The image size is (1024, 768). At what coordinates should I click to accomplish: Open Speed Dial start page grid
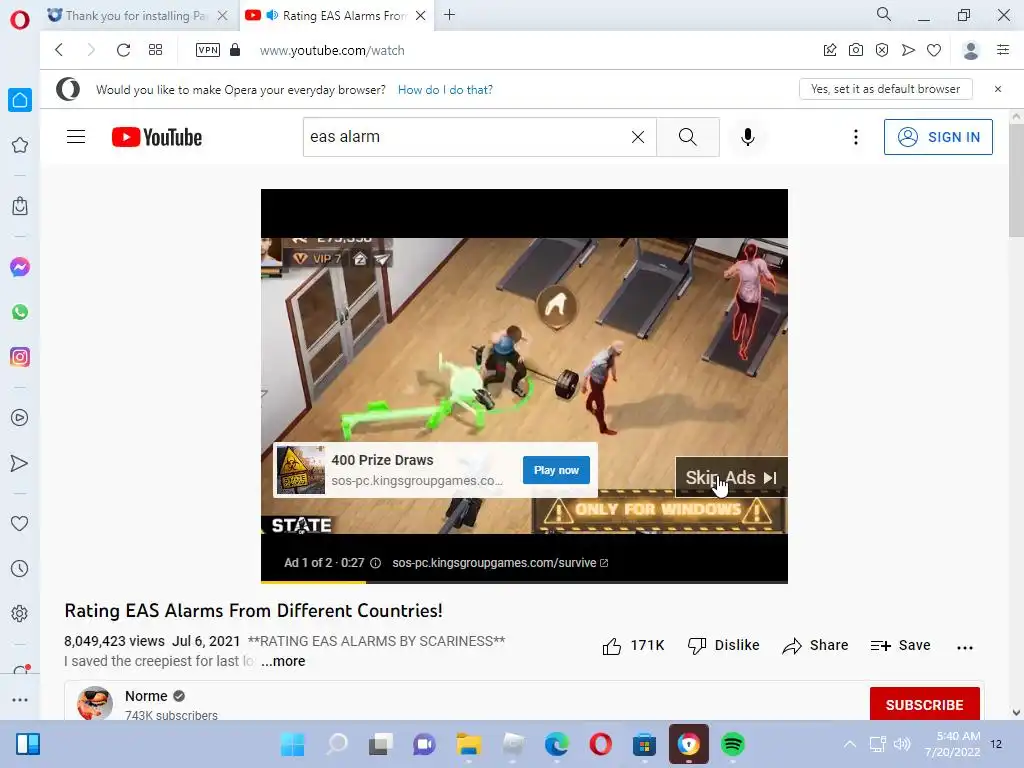(155, 50)
